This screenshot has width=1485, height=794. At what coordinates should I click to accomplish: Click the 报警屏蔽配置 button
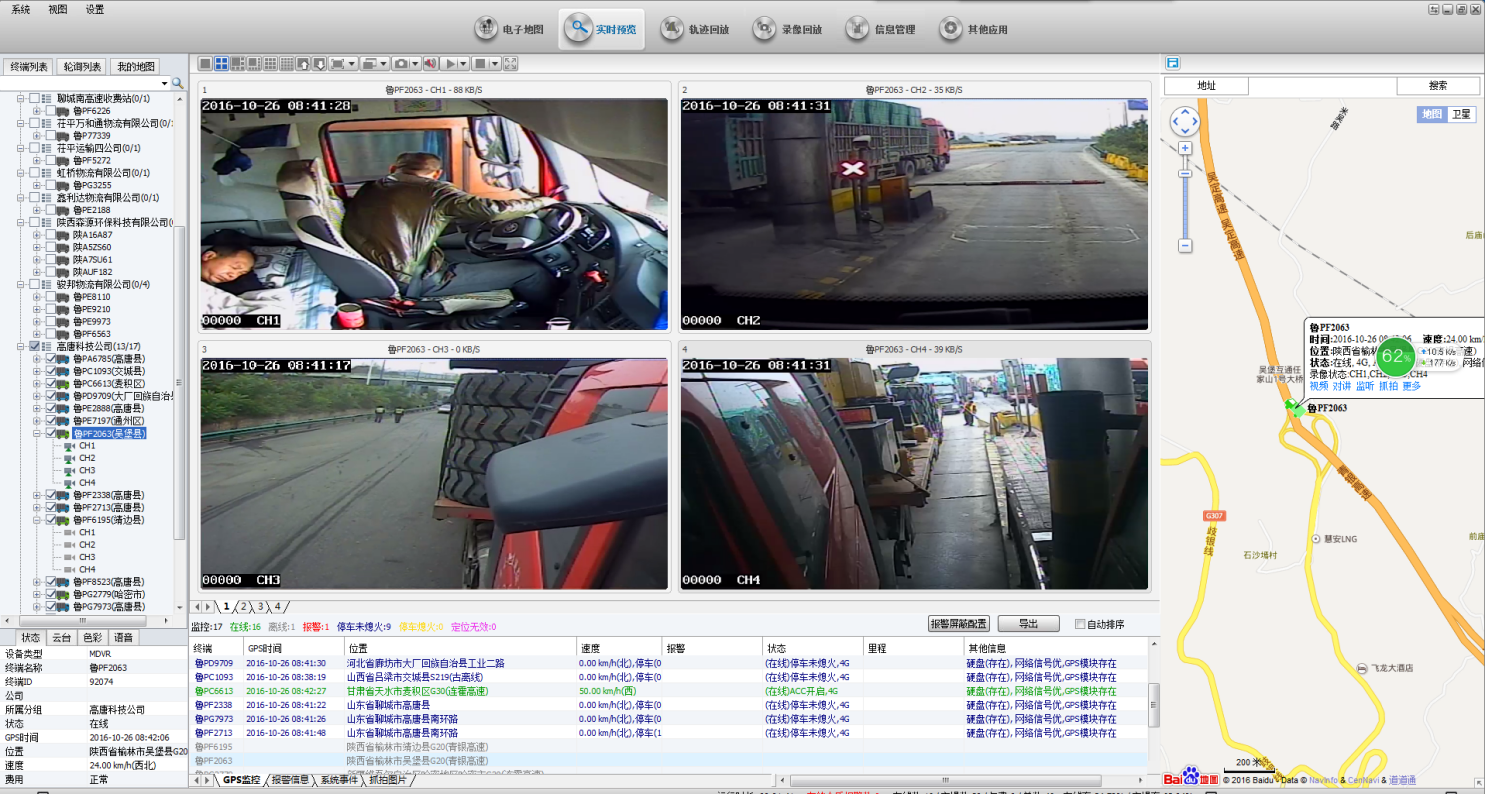pyautogui.click(x=958, y=624)
